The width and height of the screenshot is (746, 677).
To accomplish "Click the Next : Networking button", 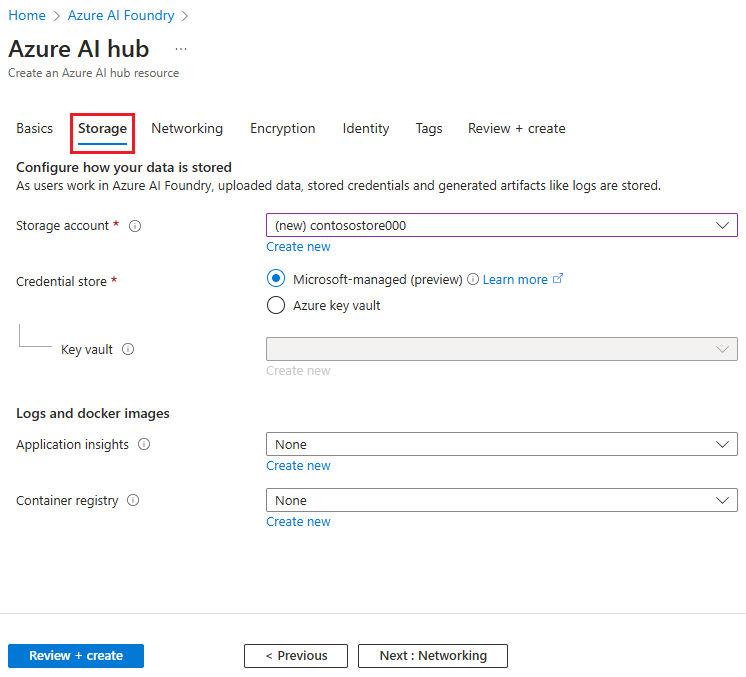I will point(433,656).
